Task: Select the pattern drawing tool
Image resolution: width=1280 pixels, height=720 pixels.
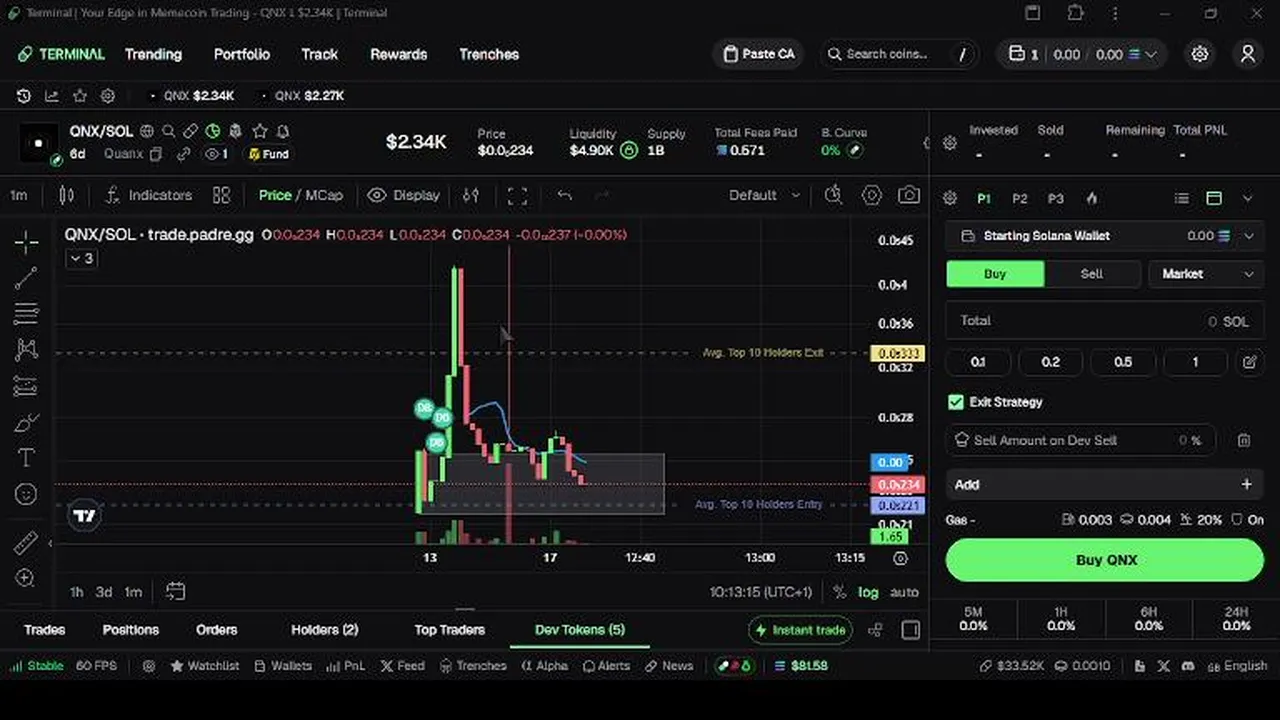Action: (x=27, y=350)
